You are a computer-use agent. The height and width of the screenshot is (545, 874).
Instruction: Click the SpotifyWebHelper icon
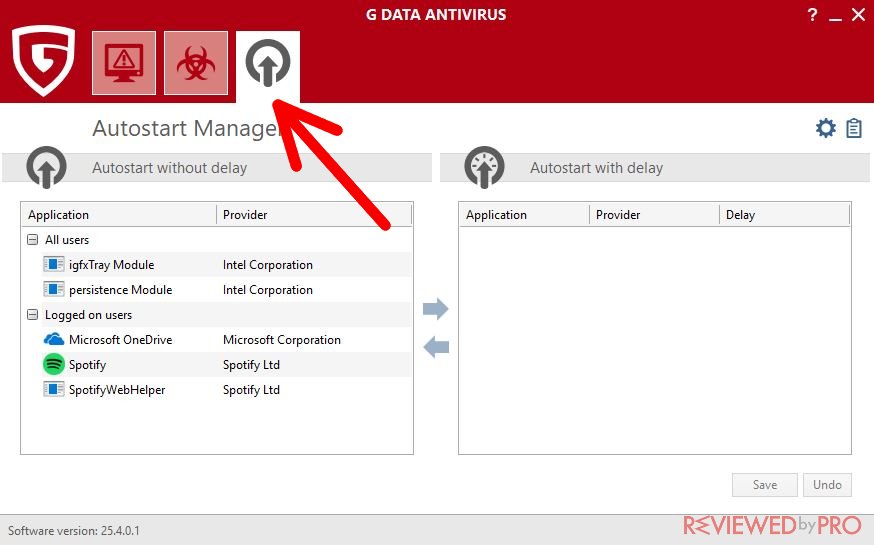(x=54, y=389)
